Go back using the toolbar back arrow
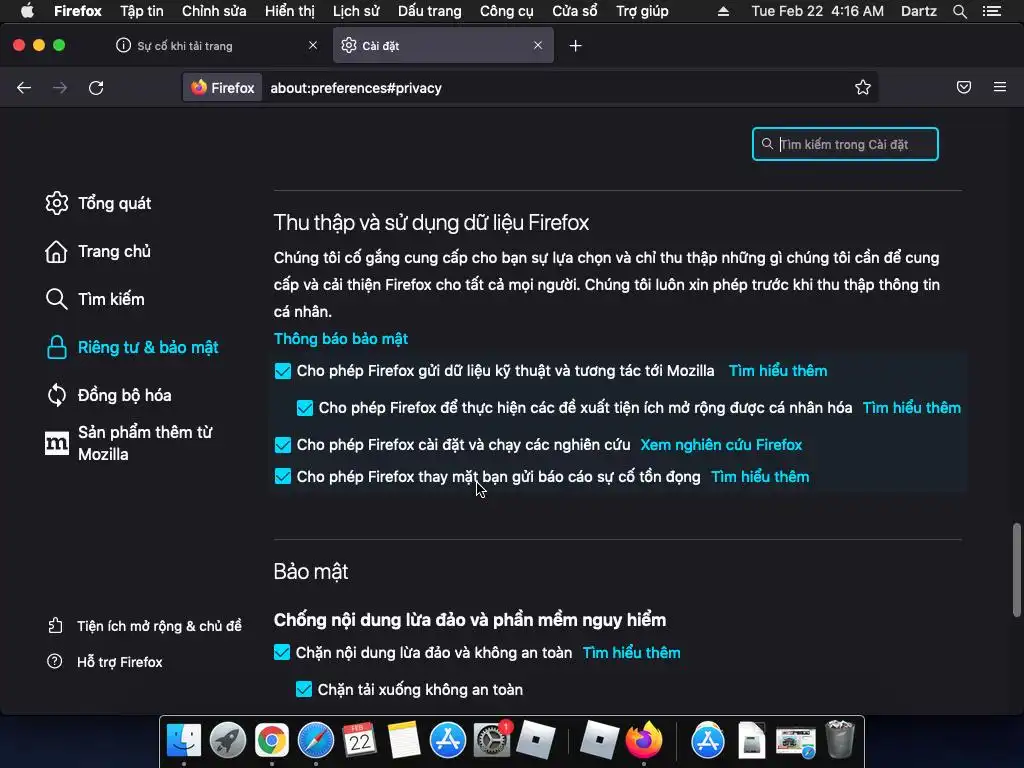The width and height of the screenshot is (1024, 768). point(24,88)
